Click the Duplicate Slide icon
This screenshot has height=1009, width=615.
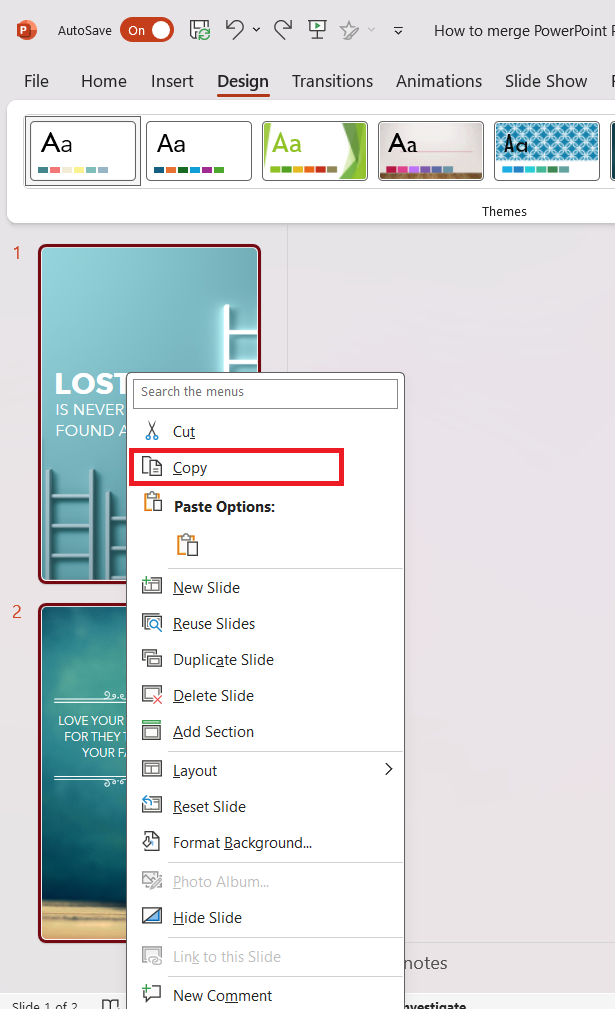[x=152, y=658]
